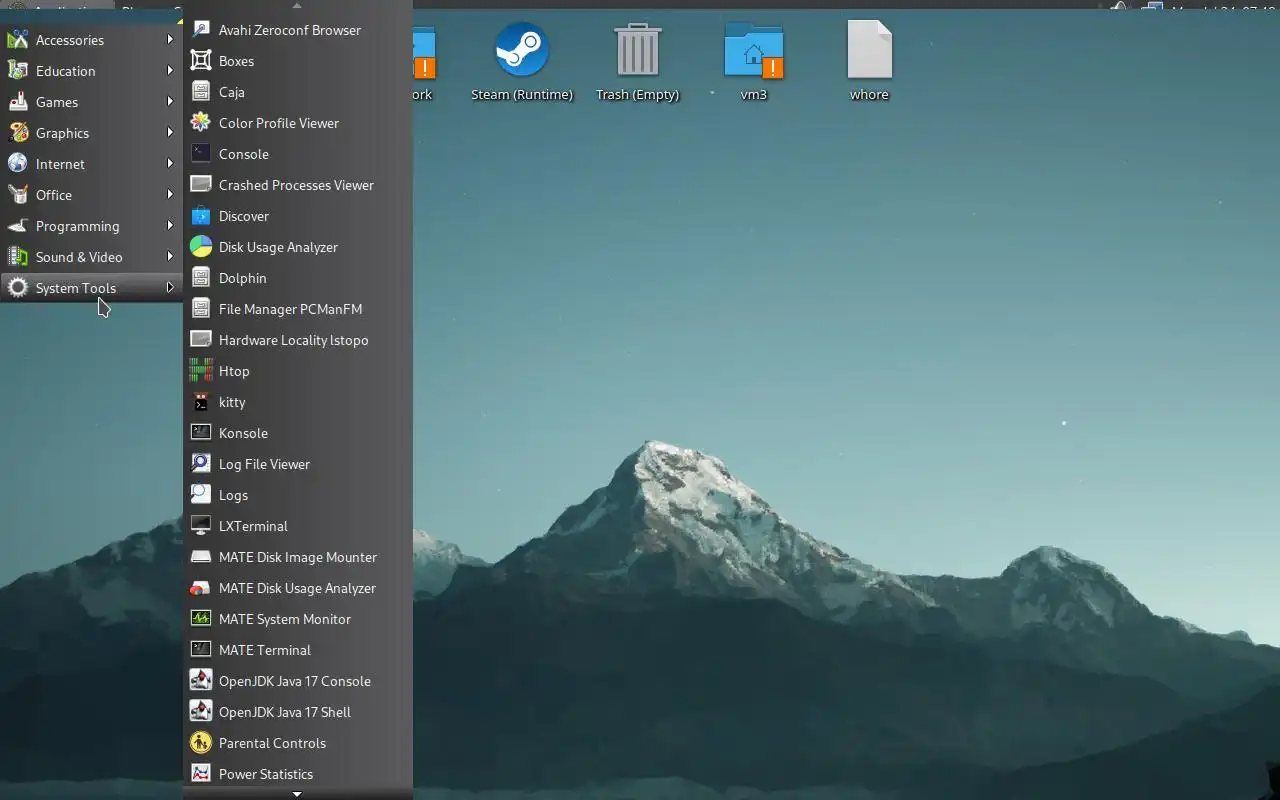Image resolution: width=1280 pixels, height=800 pixels.
Task: Click the MATE System Monitor graph icon
Action: [x=201, y=619]
